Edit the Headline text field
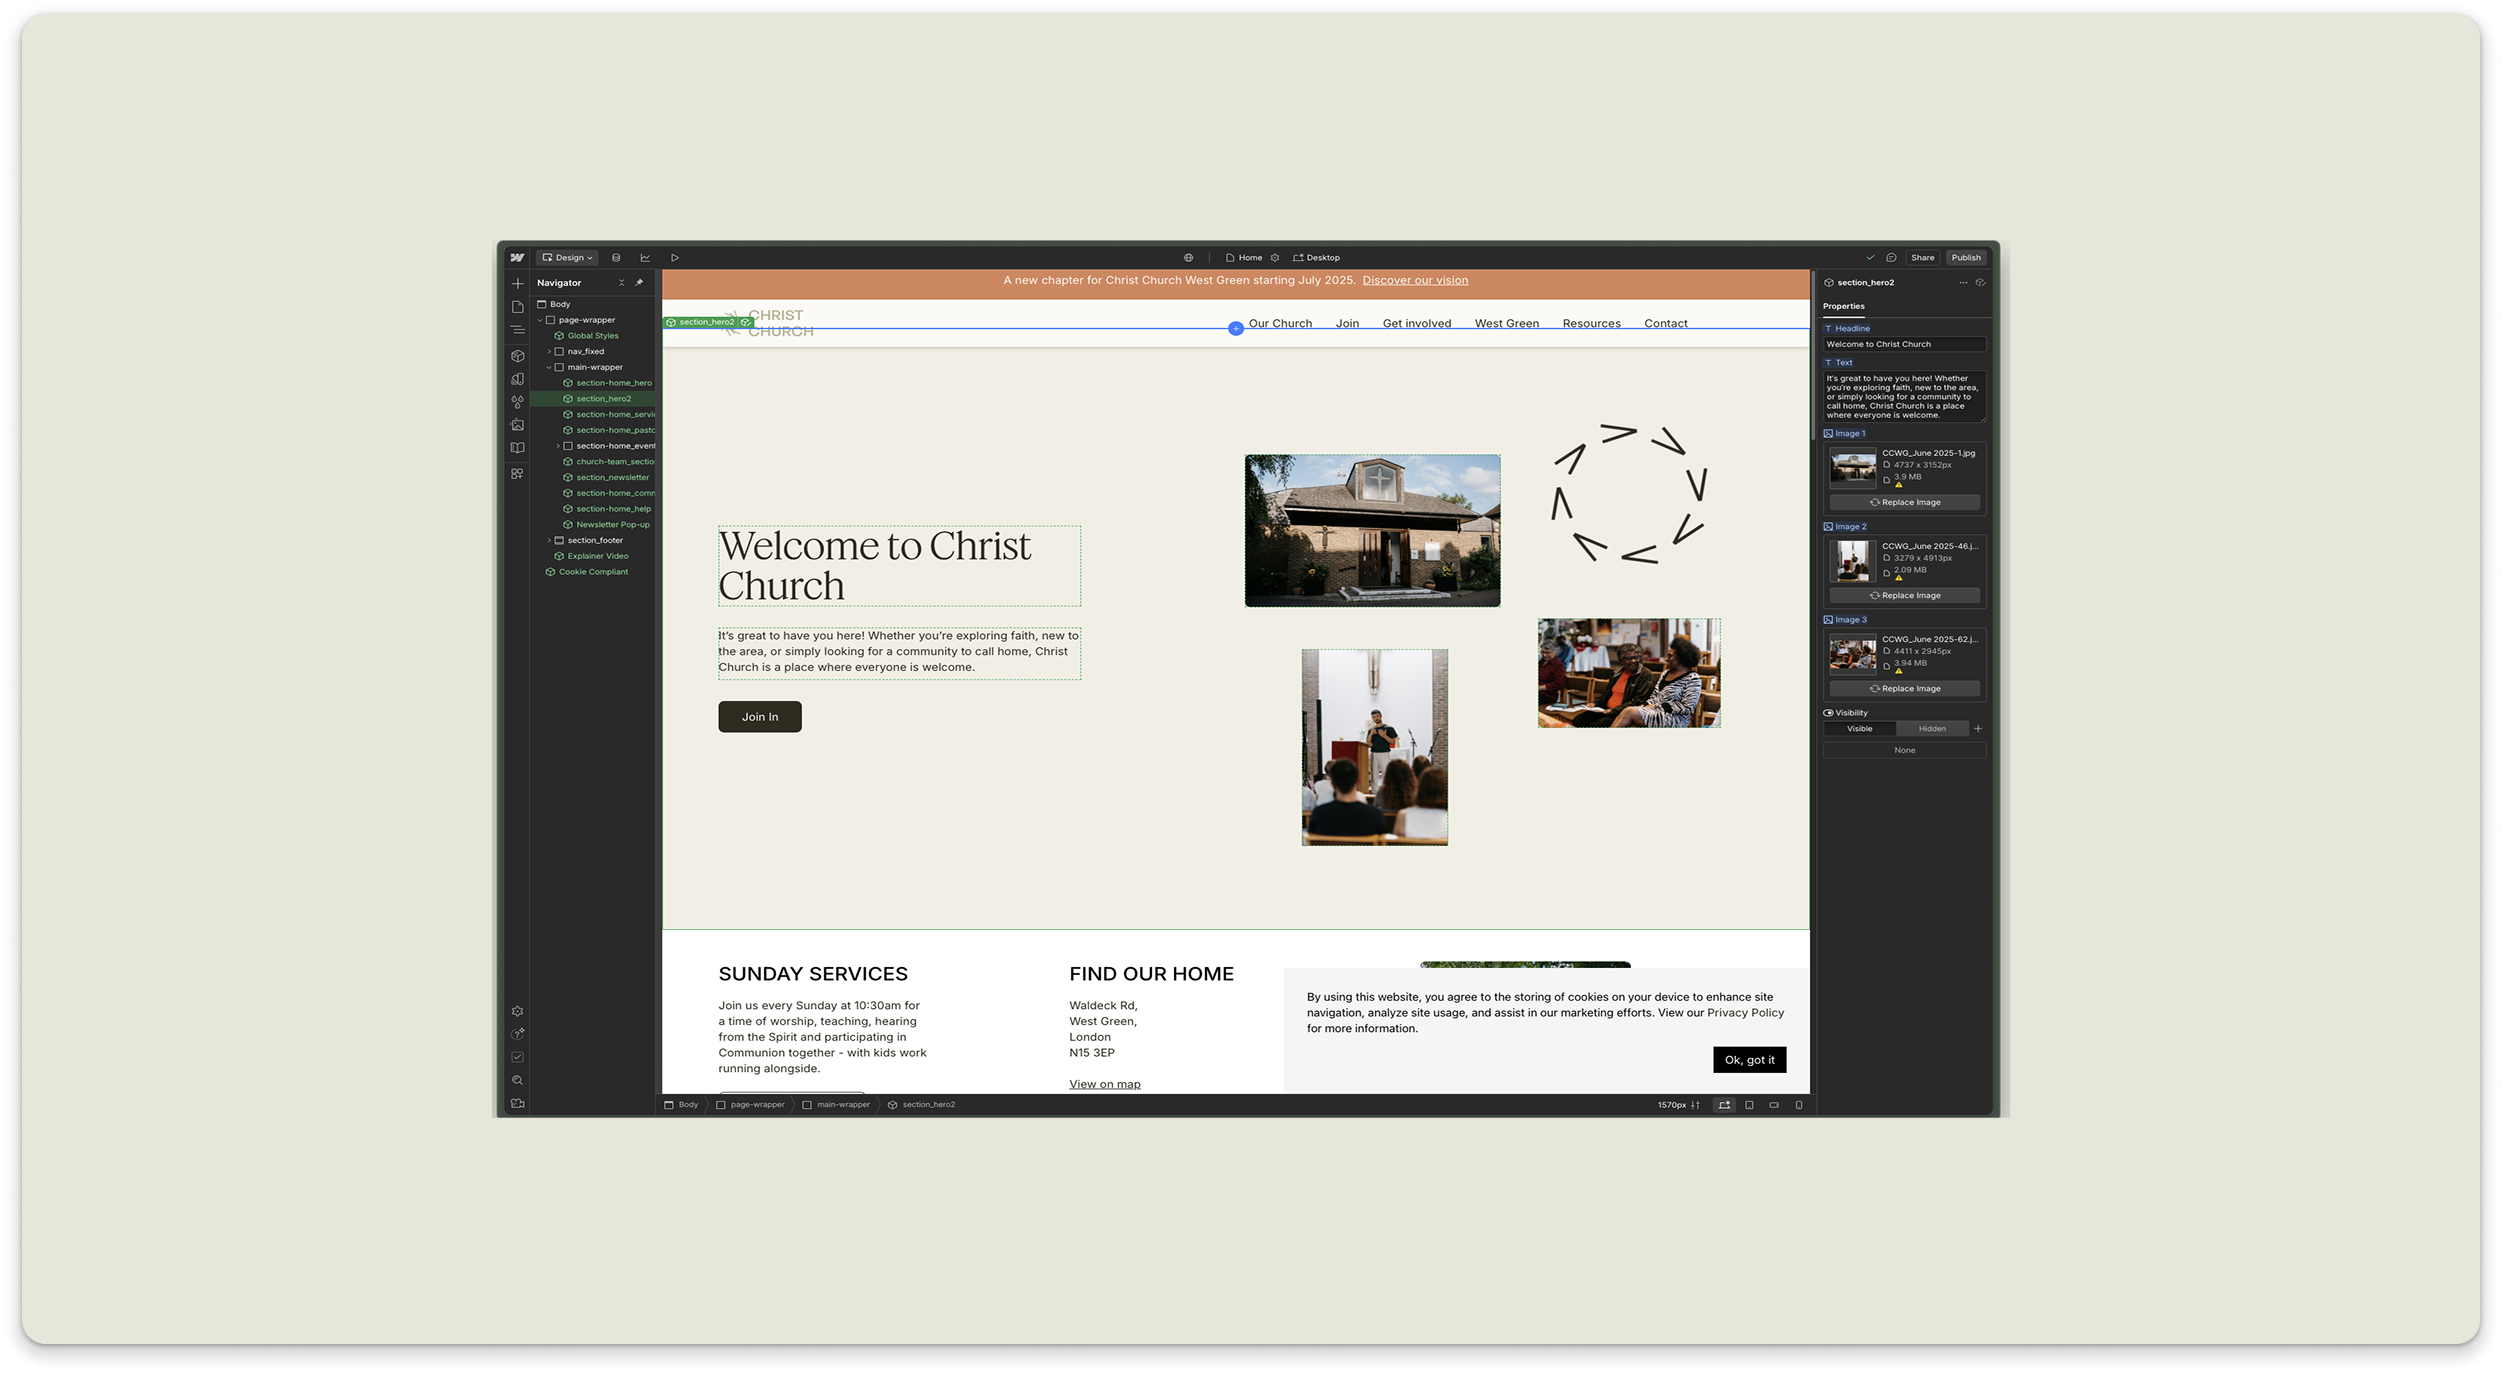The width and height of the screenshot is (2503, 1374). [1904, 344]
